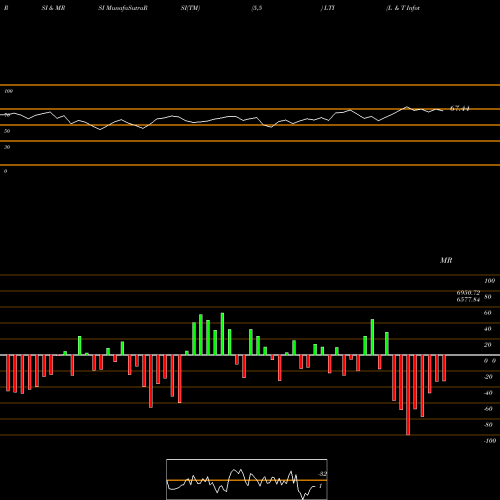Screen dimensions: 500x500
Task: Click the RSI value label 67.44
Action: click(x=460, y=108)
